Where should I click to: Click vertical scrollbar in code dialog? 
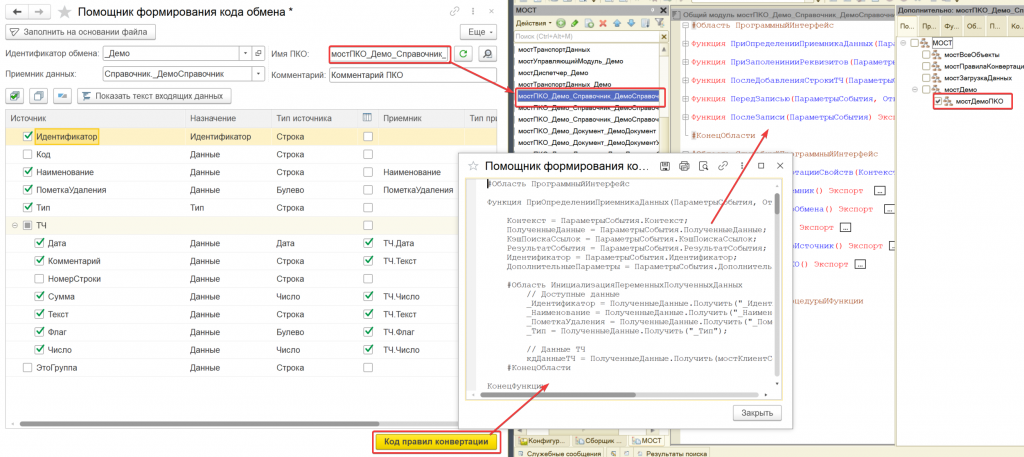(x=776, y=204)
